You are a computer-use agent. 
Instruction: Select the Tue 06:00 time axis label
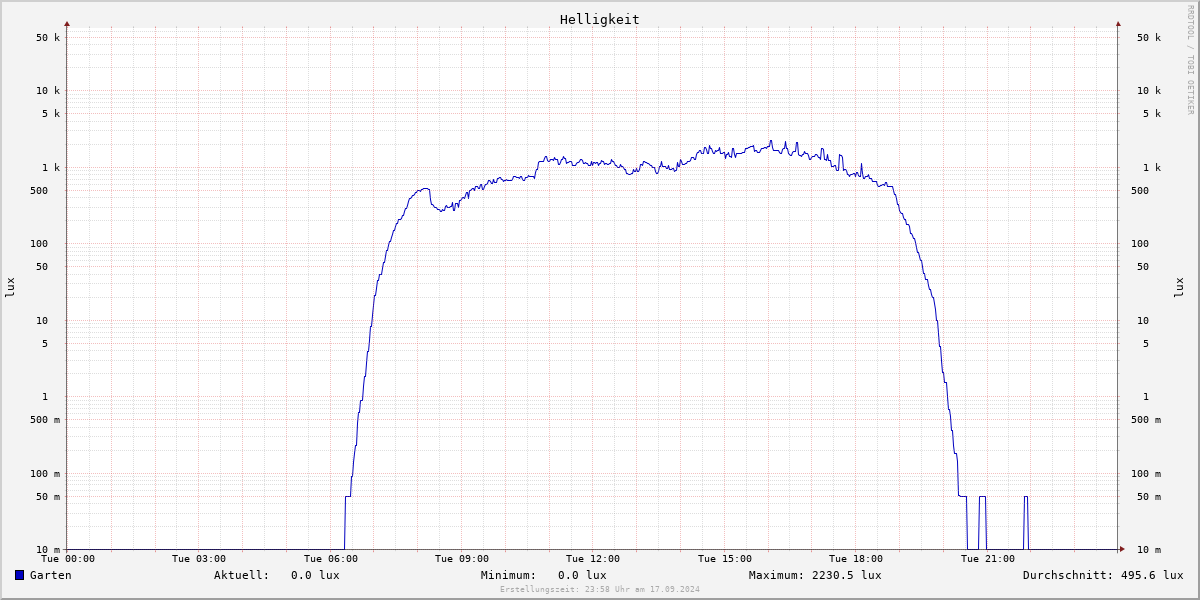pyautogui.click(x=331, y=559)
